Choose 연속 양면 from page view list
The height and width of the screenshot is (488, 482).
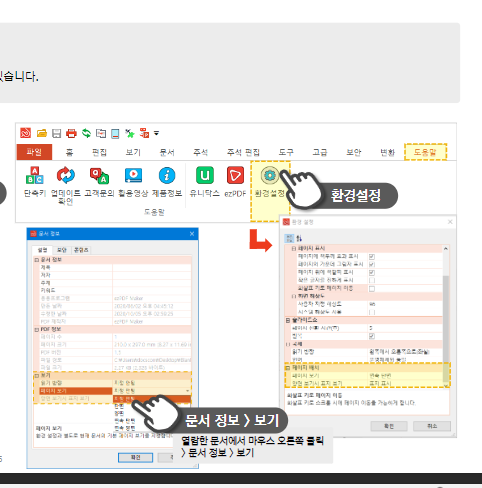tap(125, 428)
